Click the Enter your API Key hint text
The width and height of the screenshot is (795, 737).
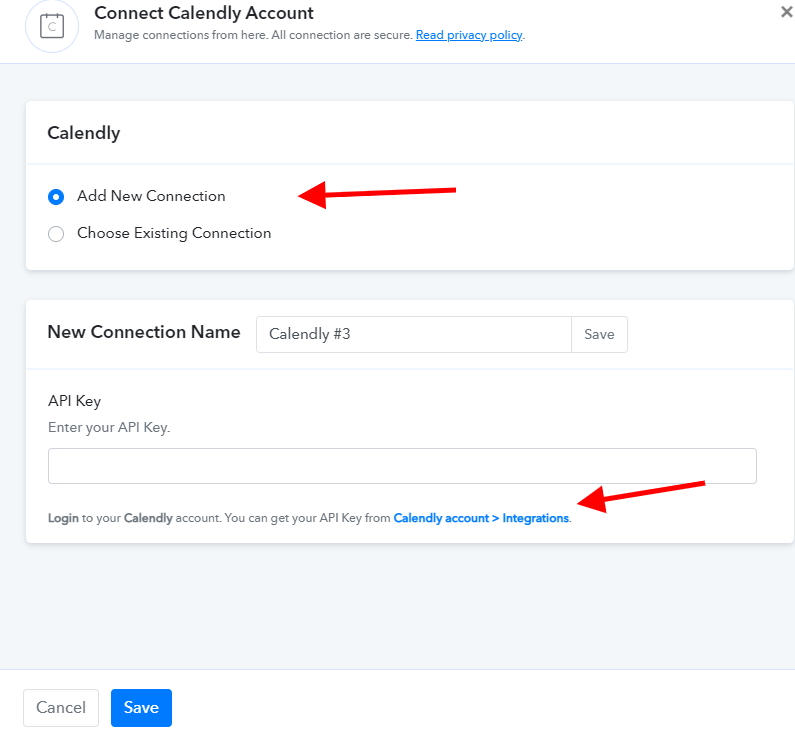pyautogui.click(x=109, y=428)
